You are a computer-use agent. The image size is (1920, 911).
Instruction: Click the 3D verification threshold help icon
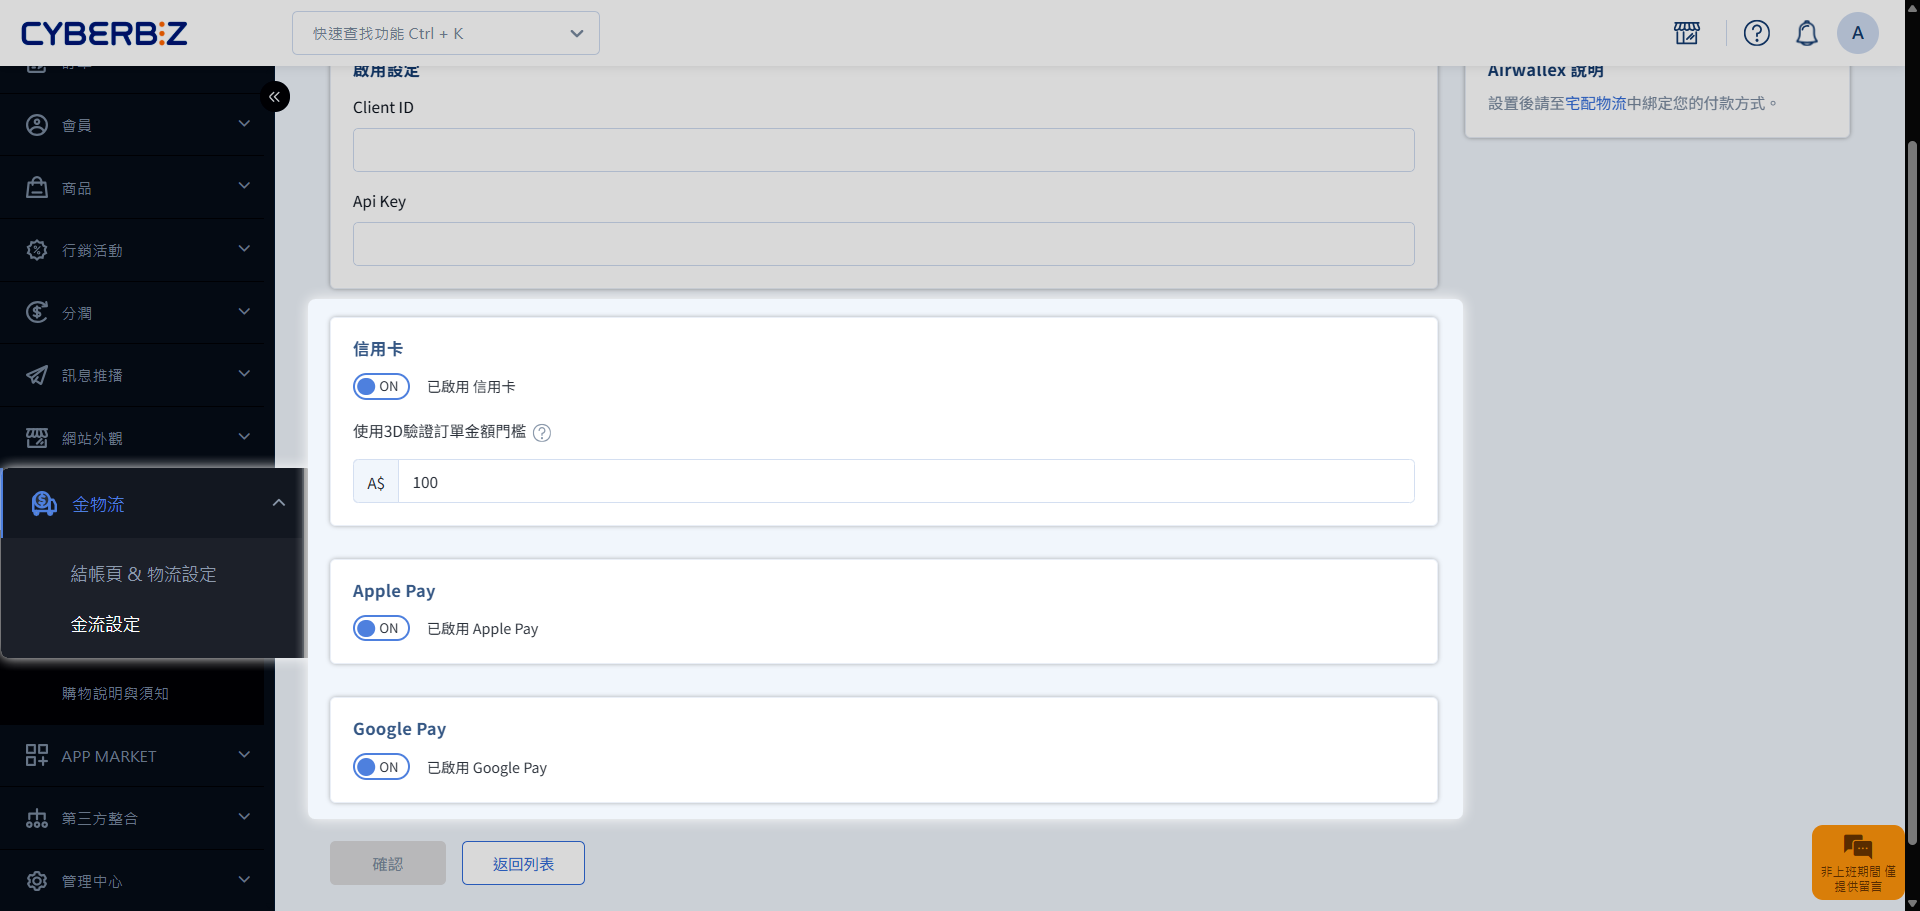tap(542, 433)
